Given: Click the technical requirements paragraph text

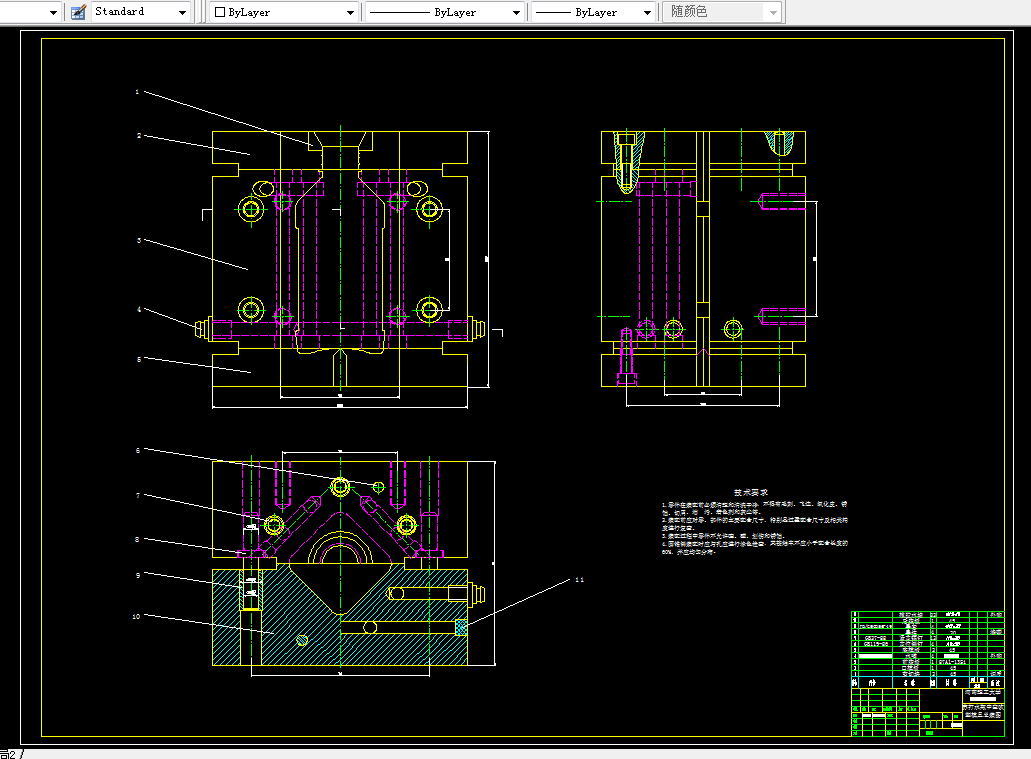Looking at the screenshot, I should [x=755, y=528].
